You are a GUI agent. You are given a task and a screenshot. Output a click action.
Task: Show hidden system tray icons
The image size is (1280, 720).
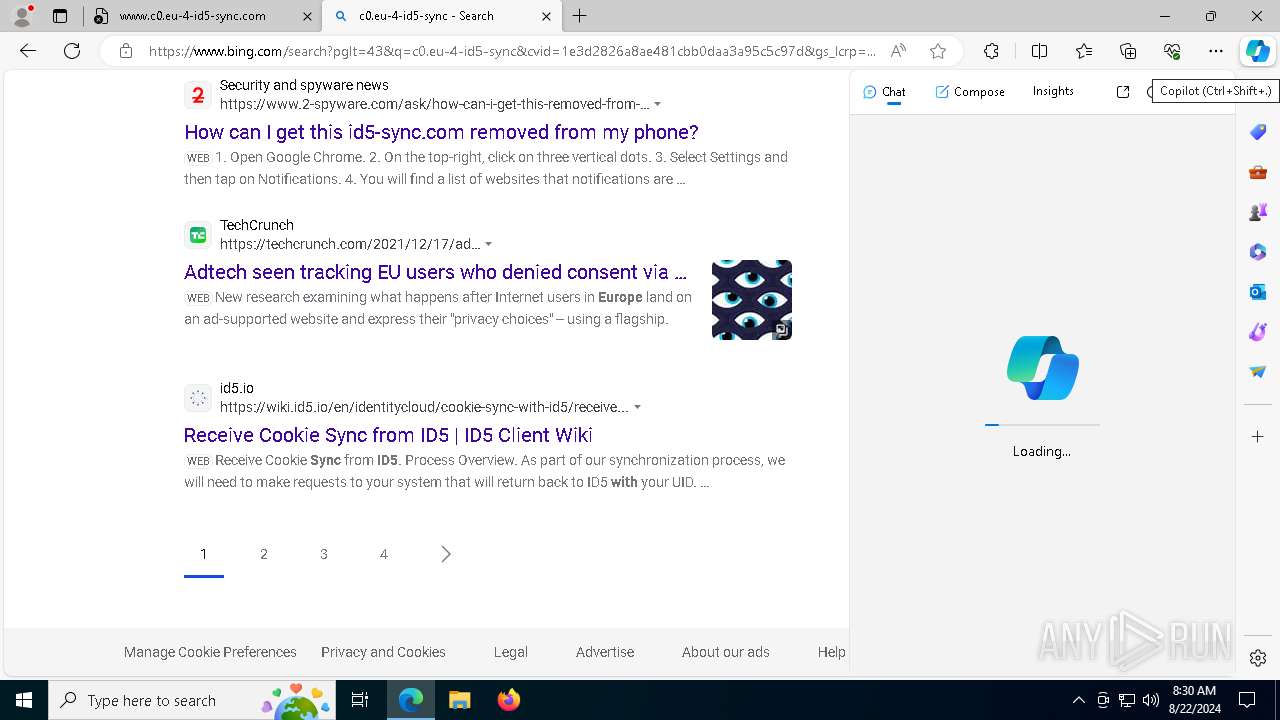tap(1078, 700)
